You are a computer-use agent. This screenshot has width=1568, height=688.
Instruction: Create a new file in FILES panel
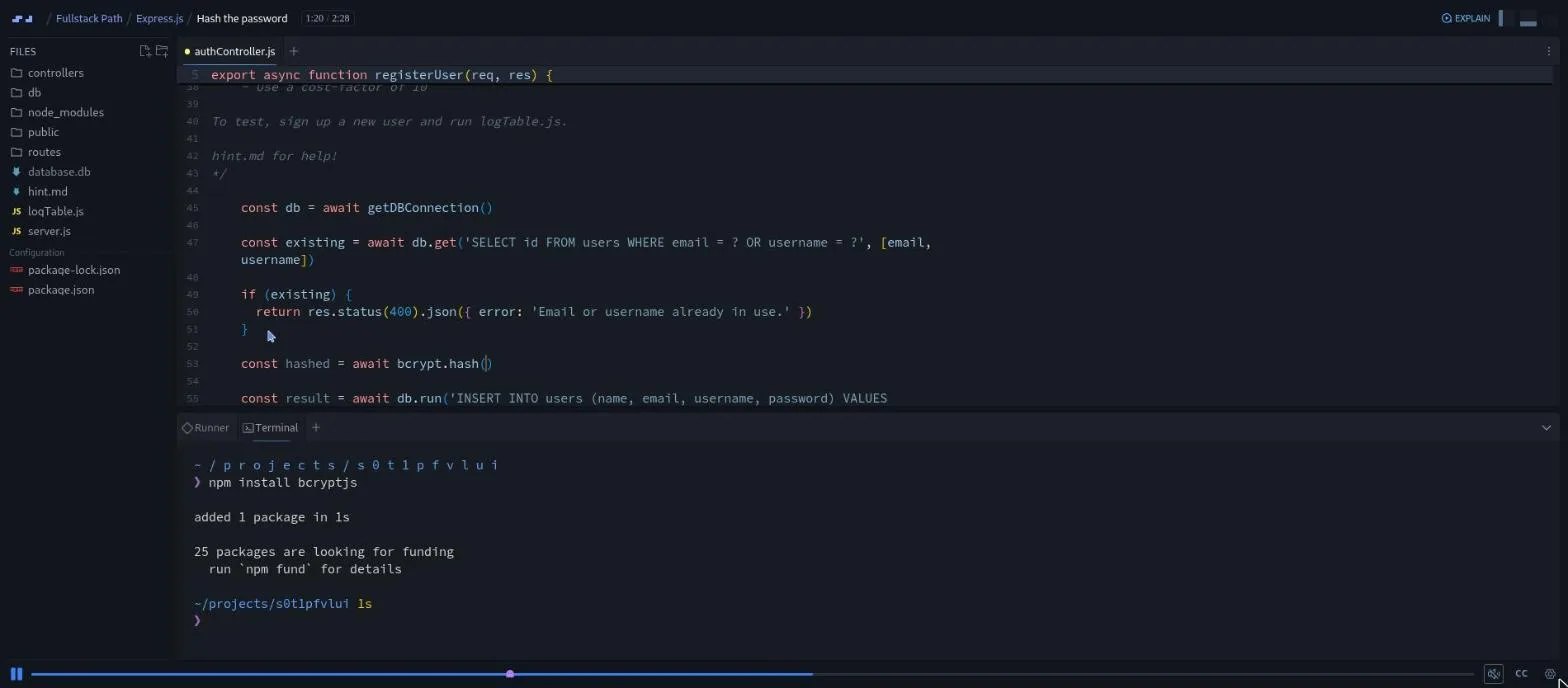point(145,51)
